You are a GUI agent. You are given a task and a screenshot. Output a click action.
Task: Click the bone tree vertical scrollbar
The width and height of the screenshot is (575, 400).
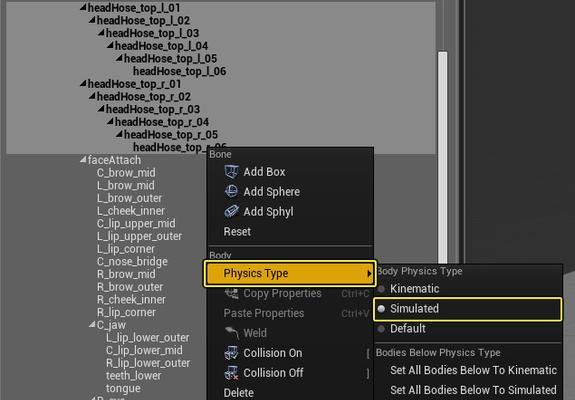(443, 158)
